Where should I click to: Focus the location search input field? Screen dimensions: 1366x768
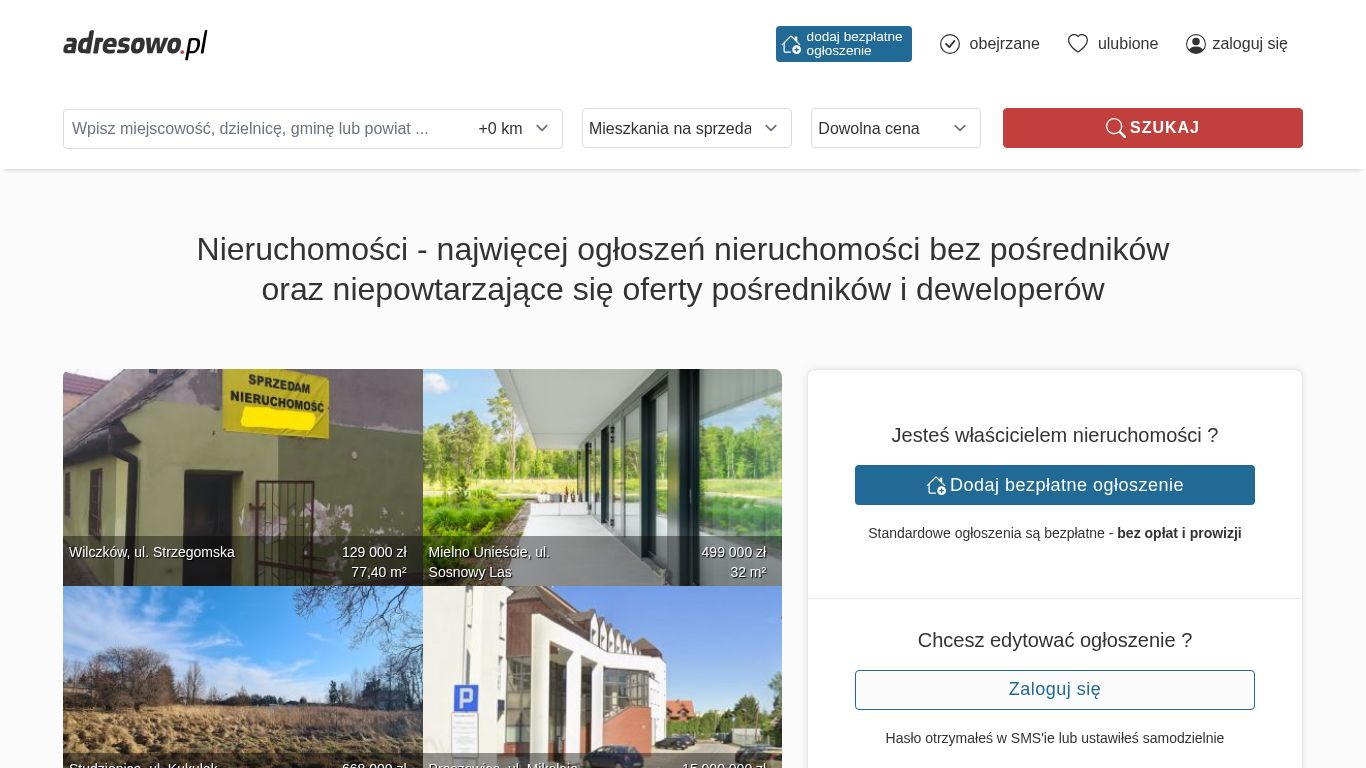[265, 129]
